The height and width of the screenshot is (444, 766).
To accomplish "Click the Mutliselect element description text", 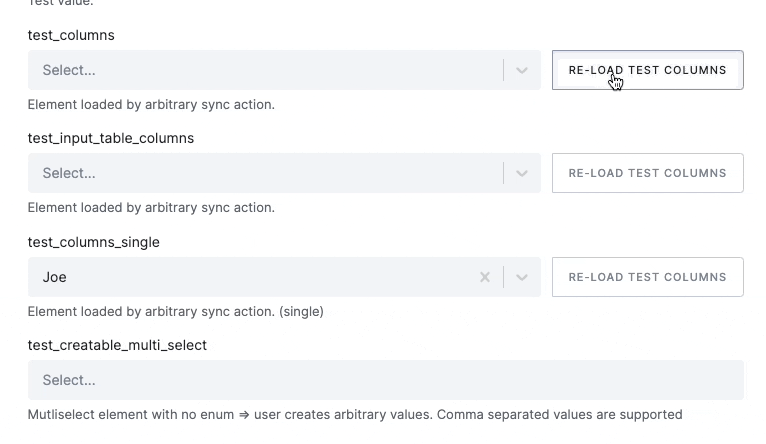I will coord(355,414).
